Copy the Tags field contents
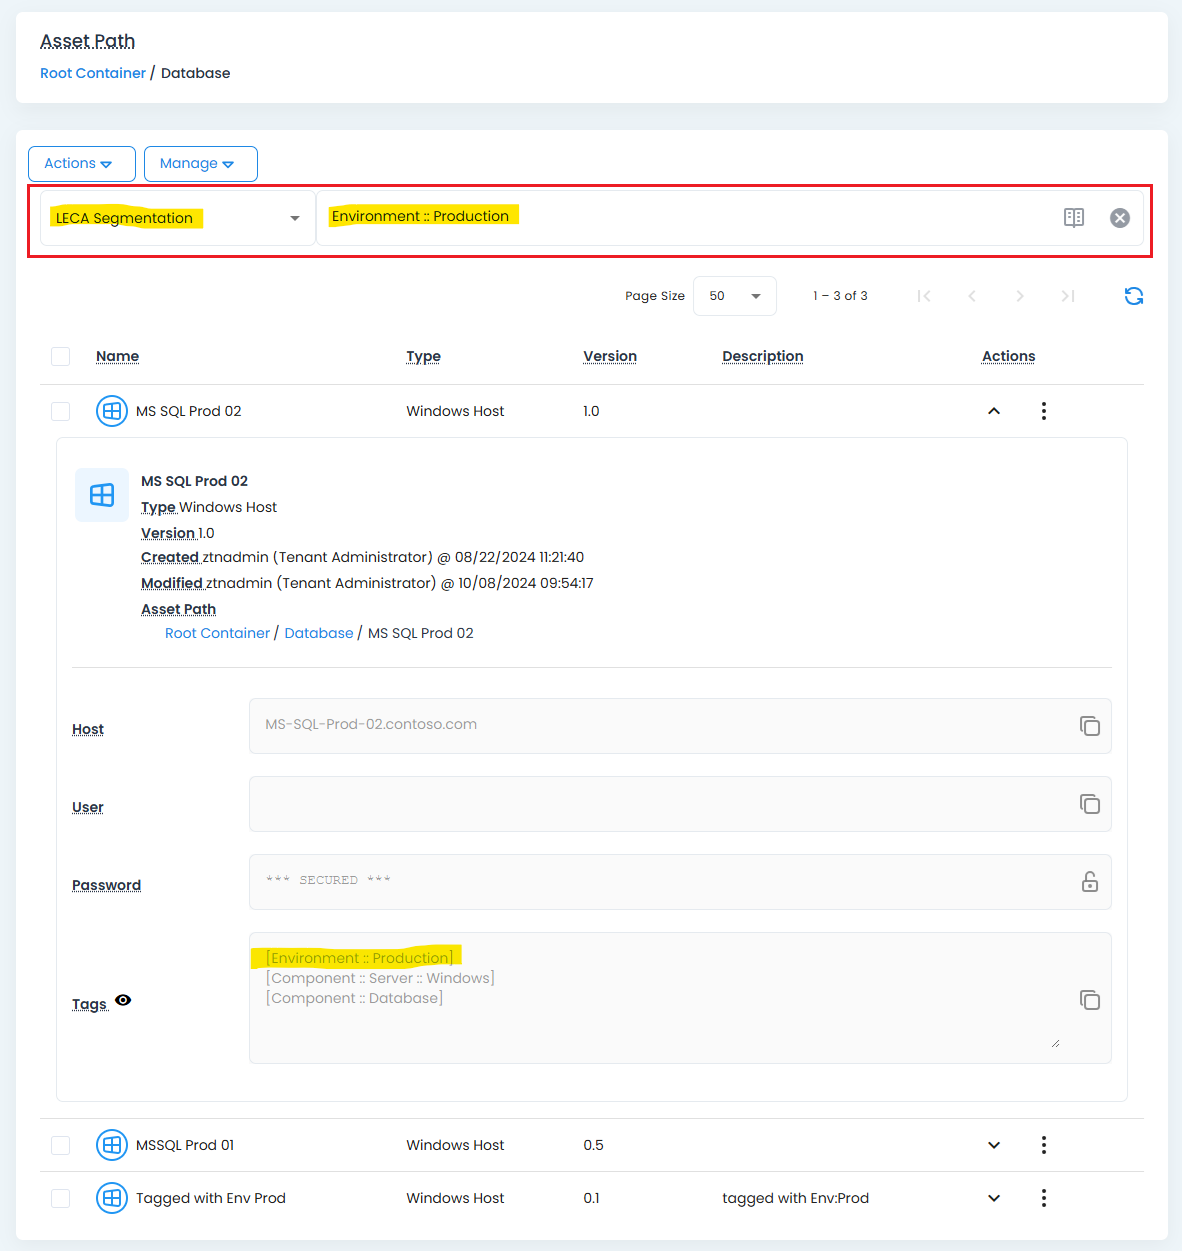Image resolution: width=1182 pixels, height=1251 pixels. pyautogui.click(x=1089, y=1000)
